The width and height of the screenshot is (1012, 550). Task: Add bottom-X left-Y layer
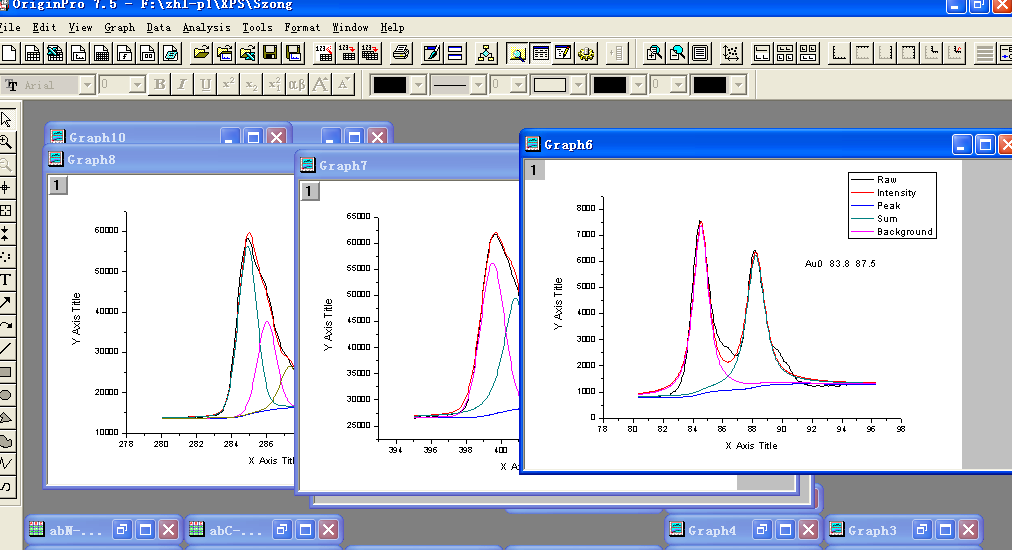(838, 53)
